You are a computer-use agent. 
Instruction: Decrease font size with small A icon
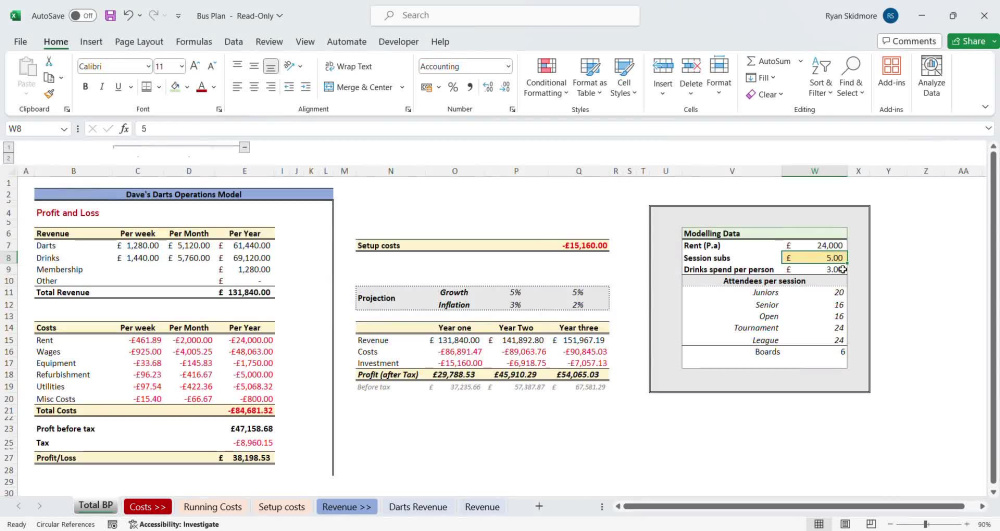pyautogui.click(x=212, y=66)
